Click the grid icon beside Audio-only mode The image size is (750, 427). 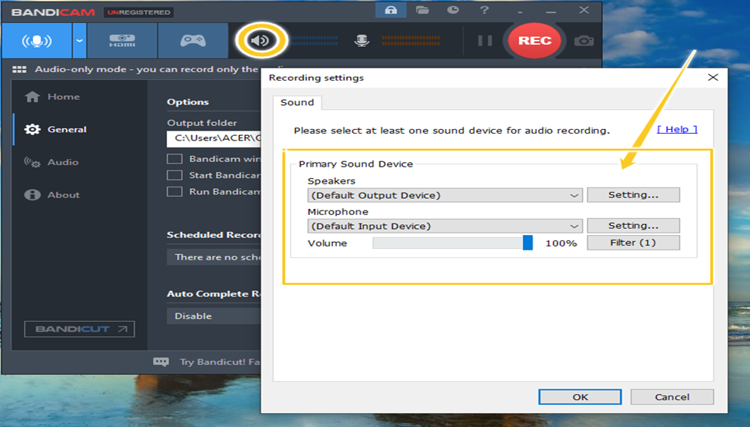(19, 70)
